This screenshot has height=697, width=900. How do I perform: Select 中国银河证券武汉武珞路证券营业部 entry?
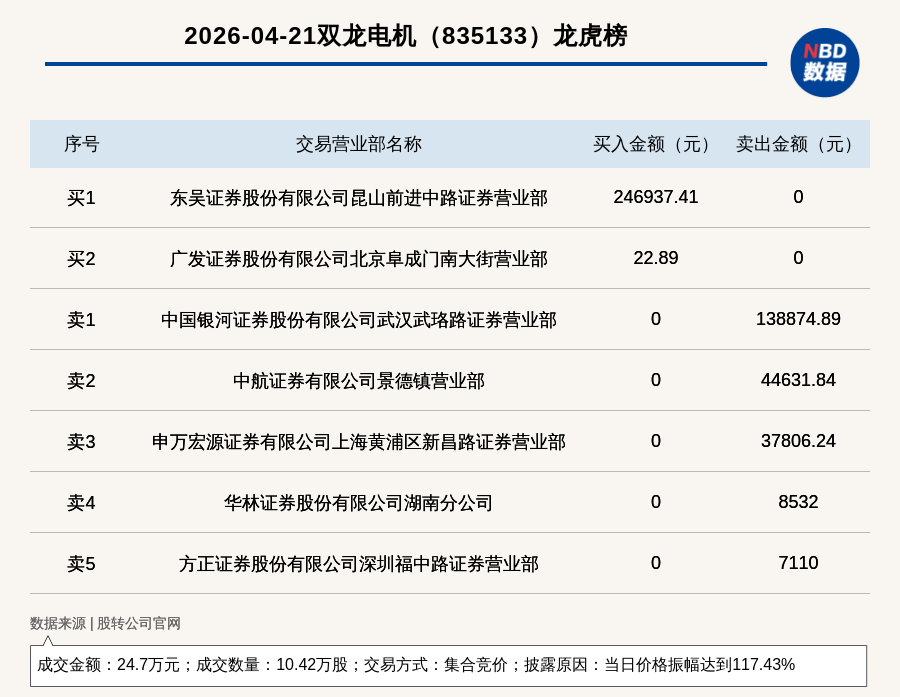[x=358, y=320]
